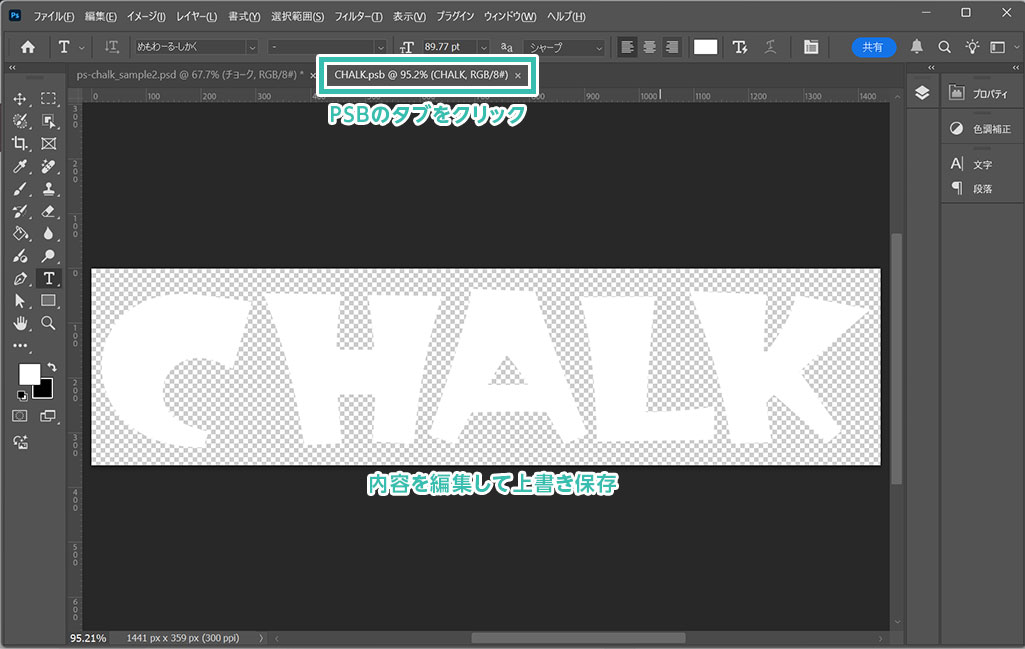
Task: Open the フィルター(T) menu
Action: [357, 17]
